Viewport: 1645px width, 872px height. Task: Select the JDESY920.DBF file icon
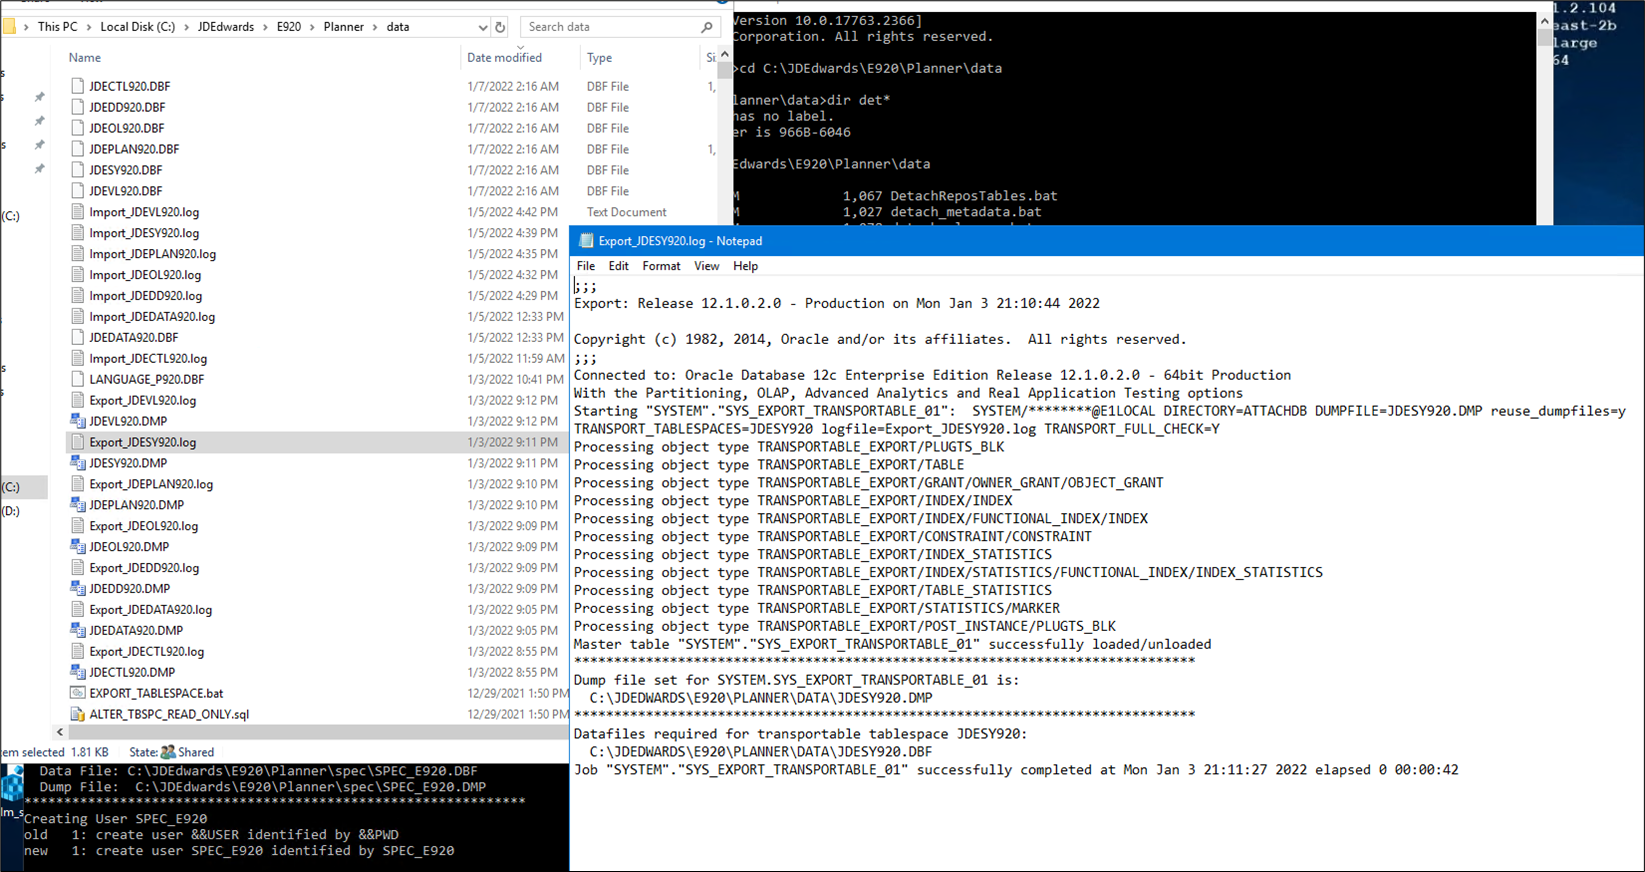[78, 170]
